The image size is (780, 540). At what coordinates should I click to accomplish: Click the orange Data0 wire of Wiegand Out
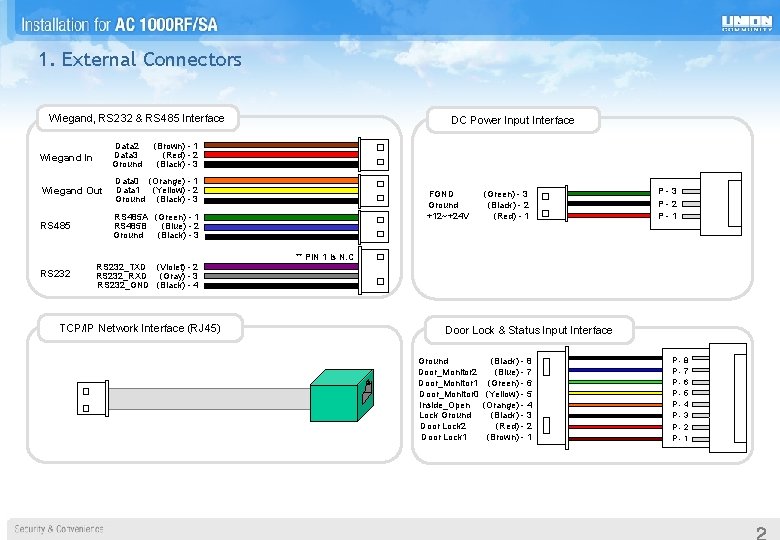pyautogui.click(x=281, y=181)
